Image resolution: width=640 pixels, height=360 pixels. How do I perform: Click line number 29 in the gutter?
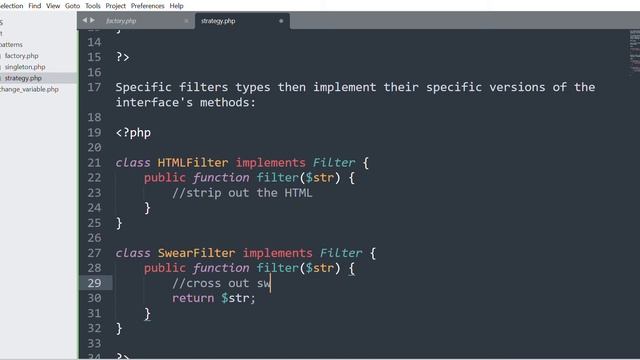[94, 283]
